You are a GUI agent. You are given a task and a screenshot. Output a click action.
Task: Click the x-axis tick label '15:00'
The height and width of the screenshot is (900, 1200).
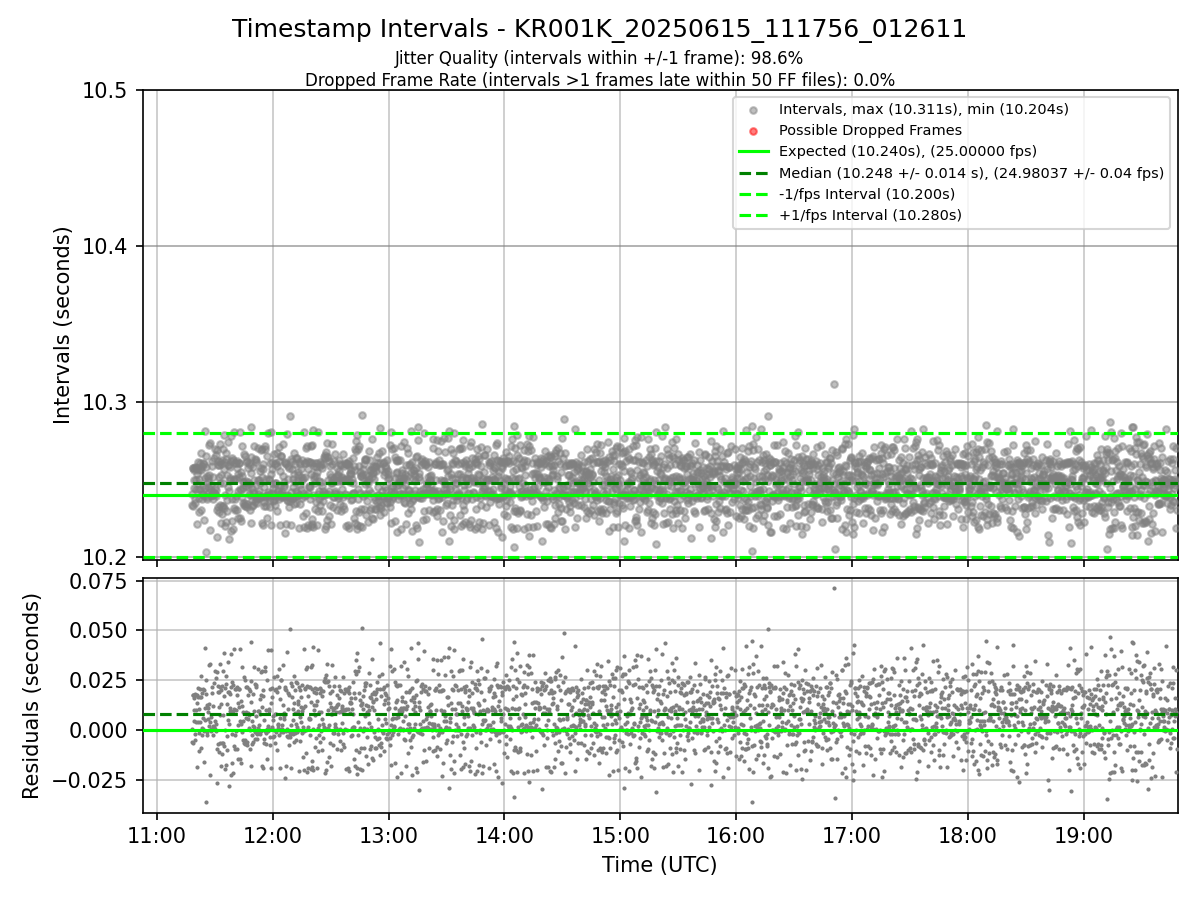(x=620, y=835)
